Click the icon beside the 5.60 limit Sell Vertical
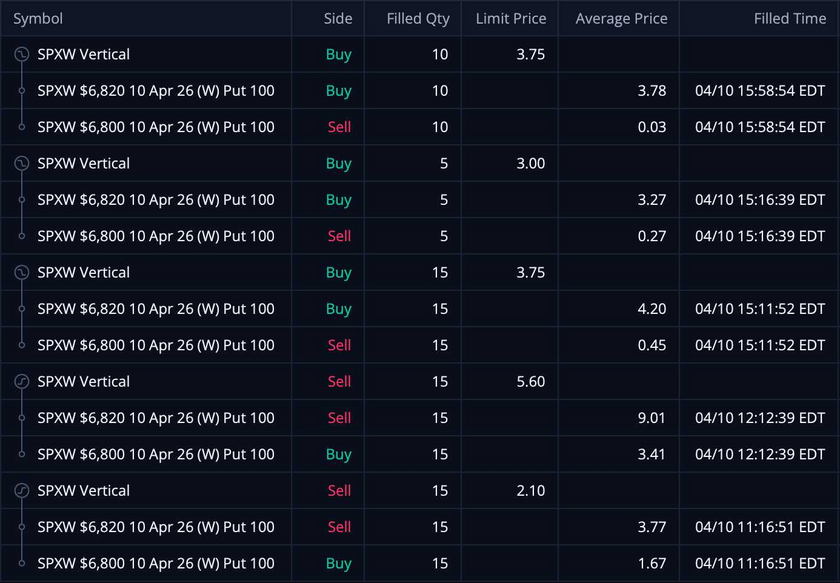The width and height of the screenshot is (840, 583). pos(21,382)
